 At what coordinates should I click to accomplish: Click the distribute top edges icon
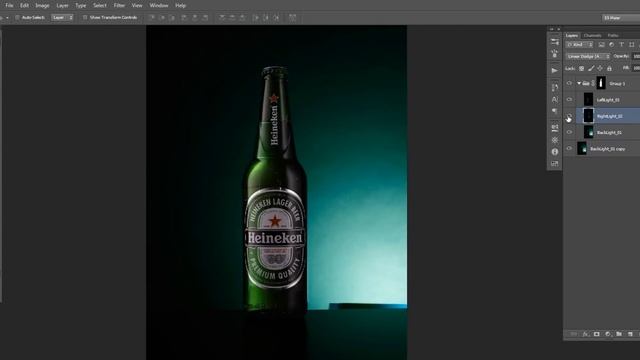[x=222, y=18]
